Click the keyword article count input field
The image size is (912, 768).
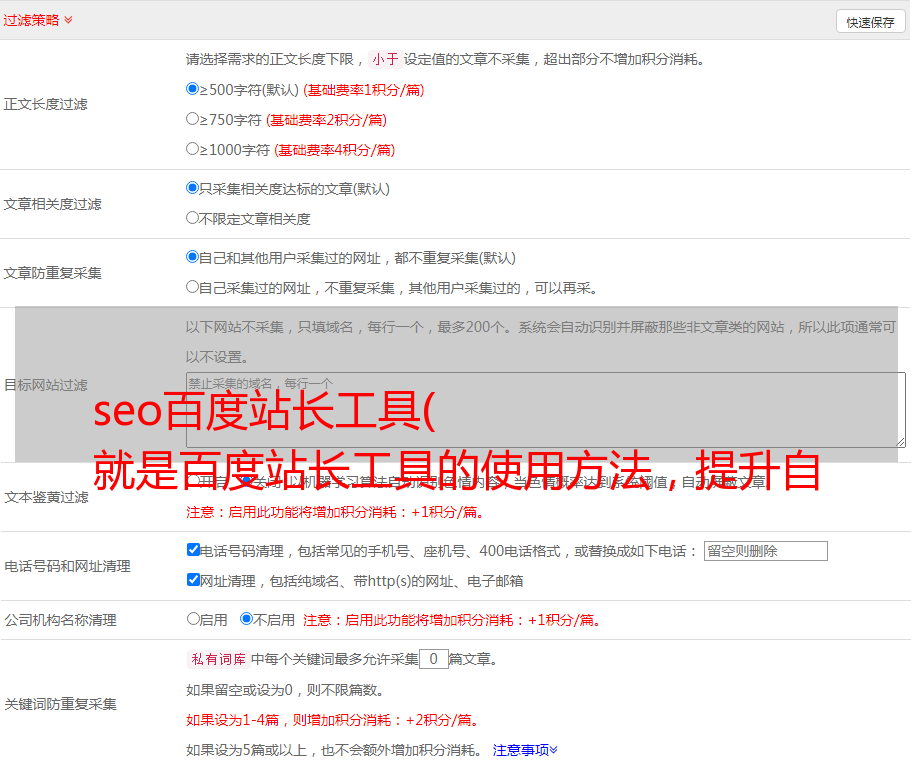click(434, 659)
